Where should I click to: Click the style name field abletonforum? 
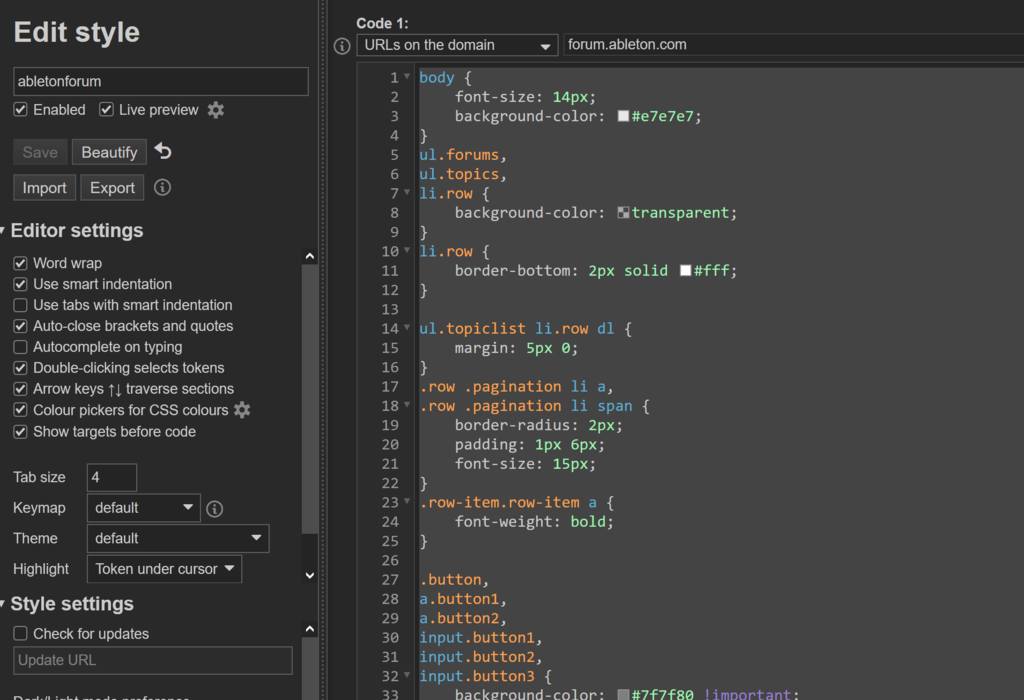(161, 82)
